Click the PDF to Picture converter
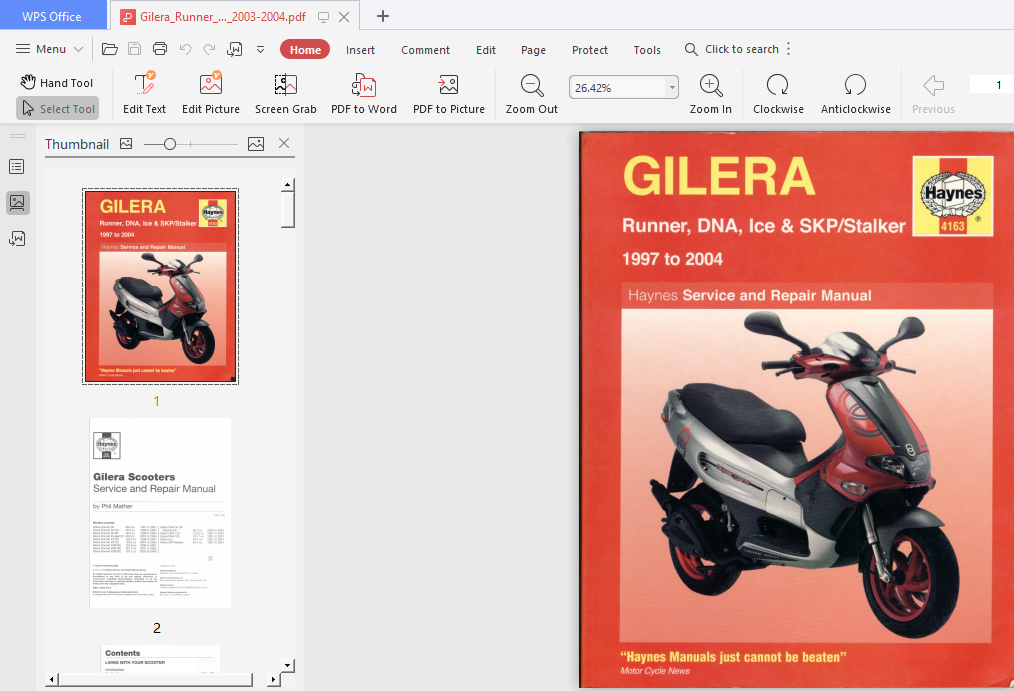This screenshot has height=691, width=1014. [x=449, y=94]
